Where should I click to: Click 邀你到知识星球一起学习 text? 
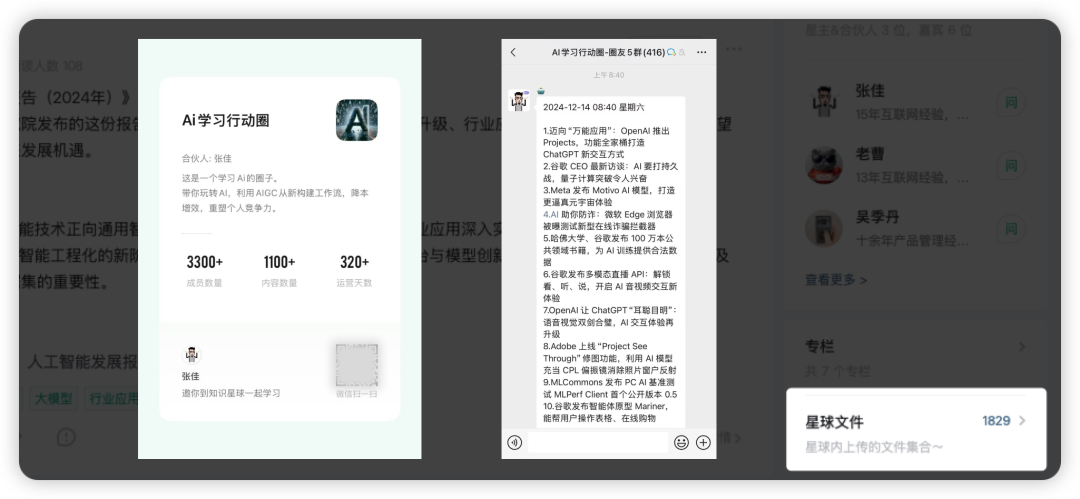[231, 394]
